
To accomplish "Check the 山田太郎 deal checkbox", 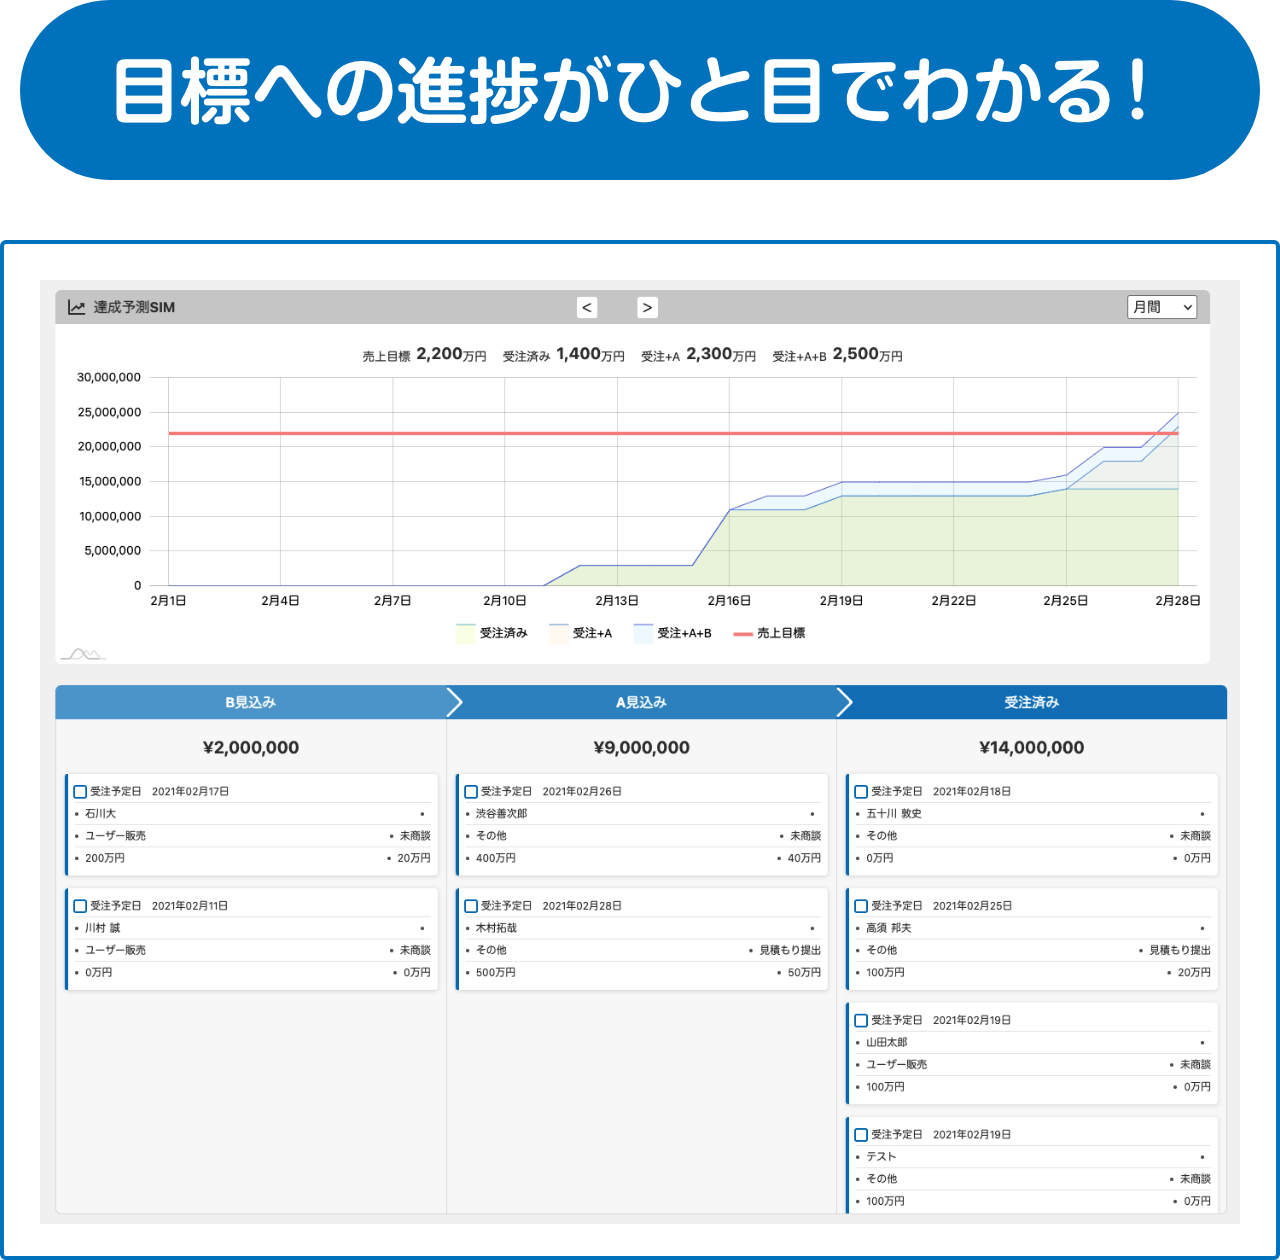I will coord(861,1020).
